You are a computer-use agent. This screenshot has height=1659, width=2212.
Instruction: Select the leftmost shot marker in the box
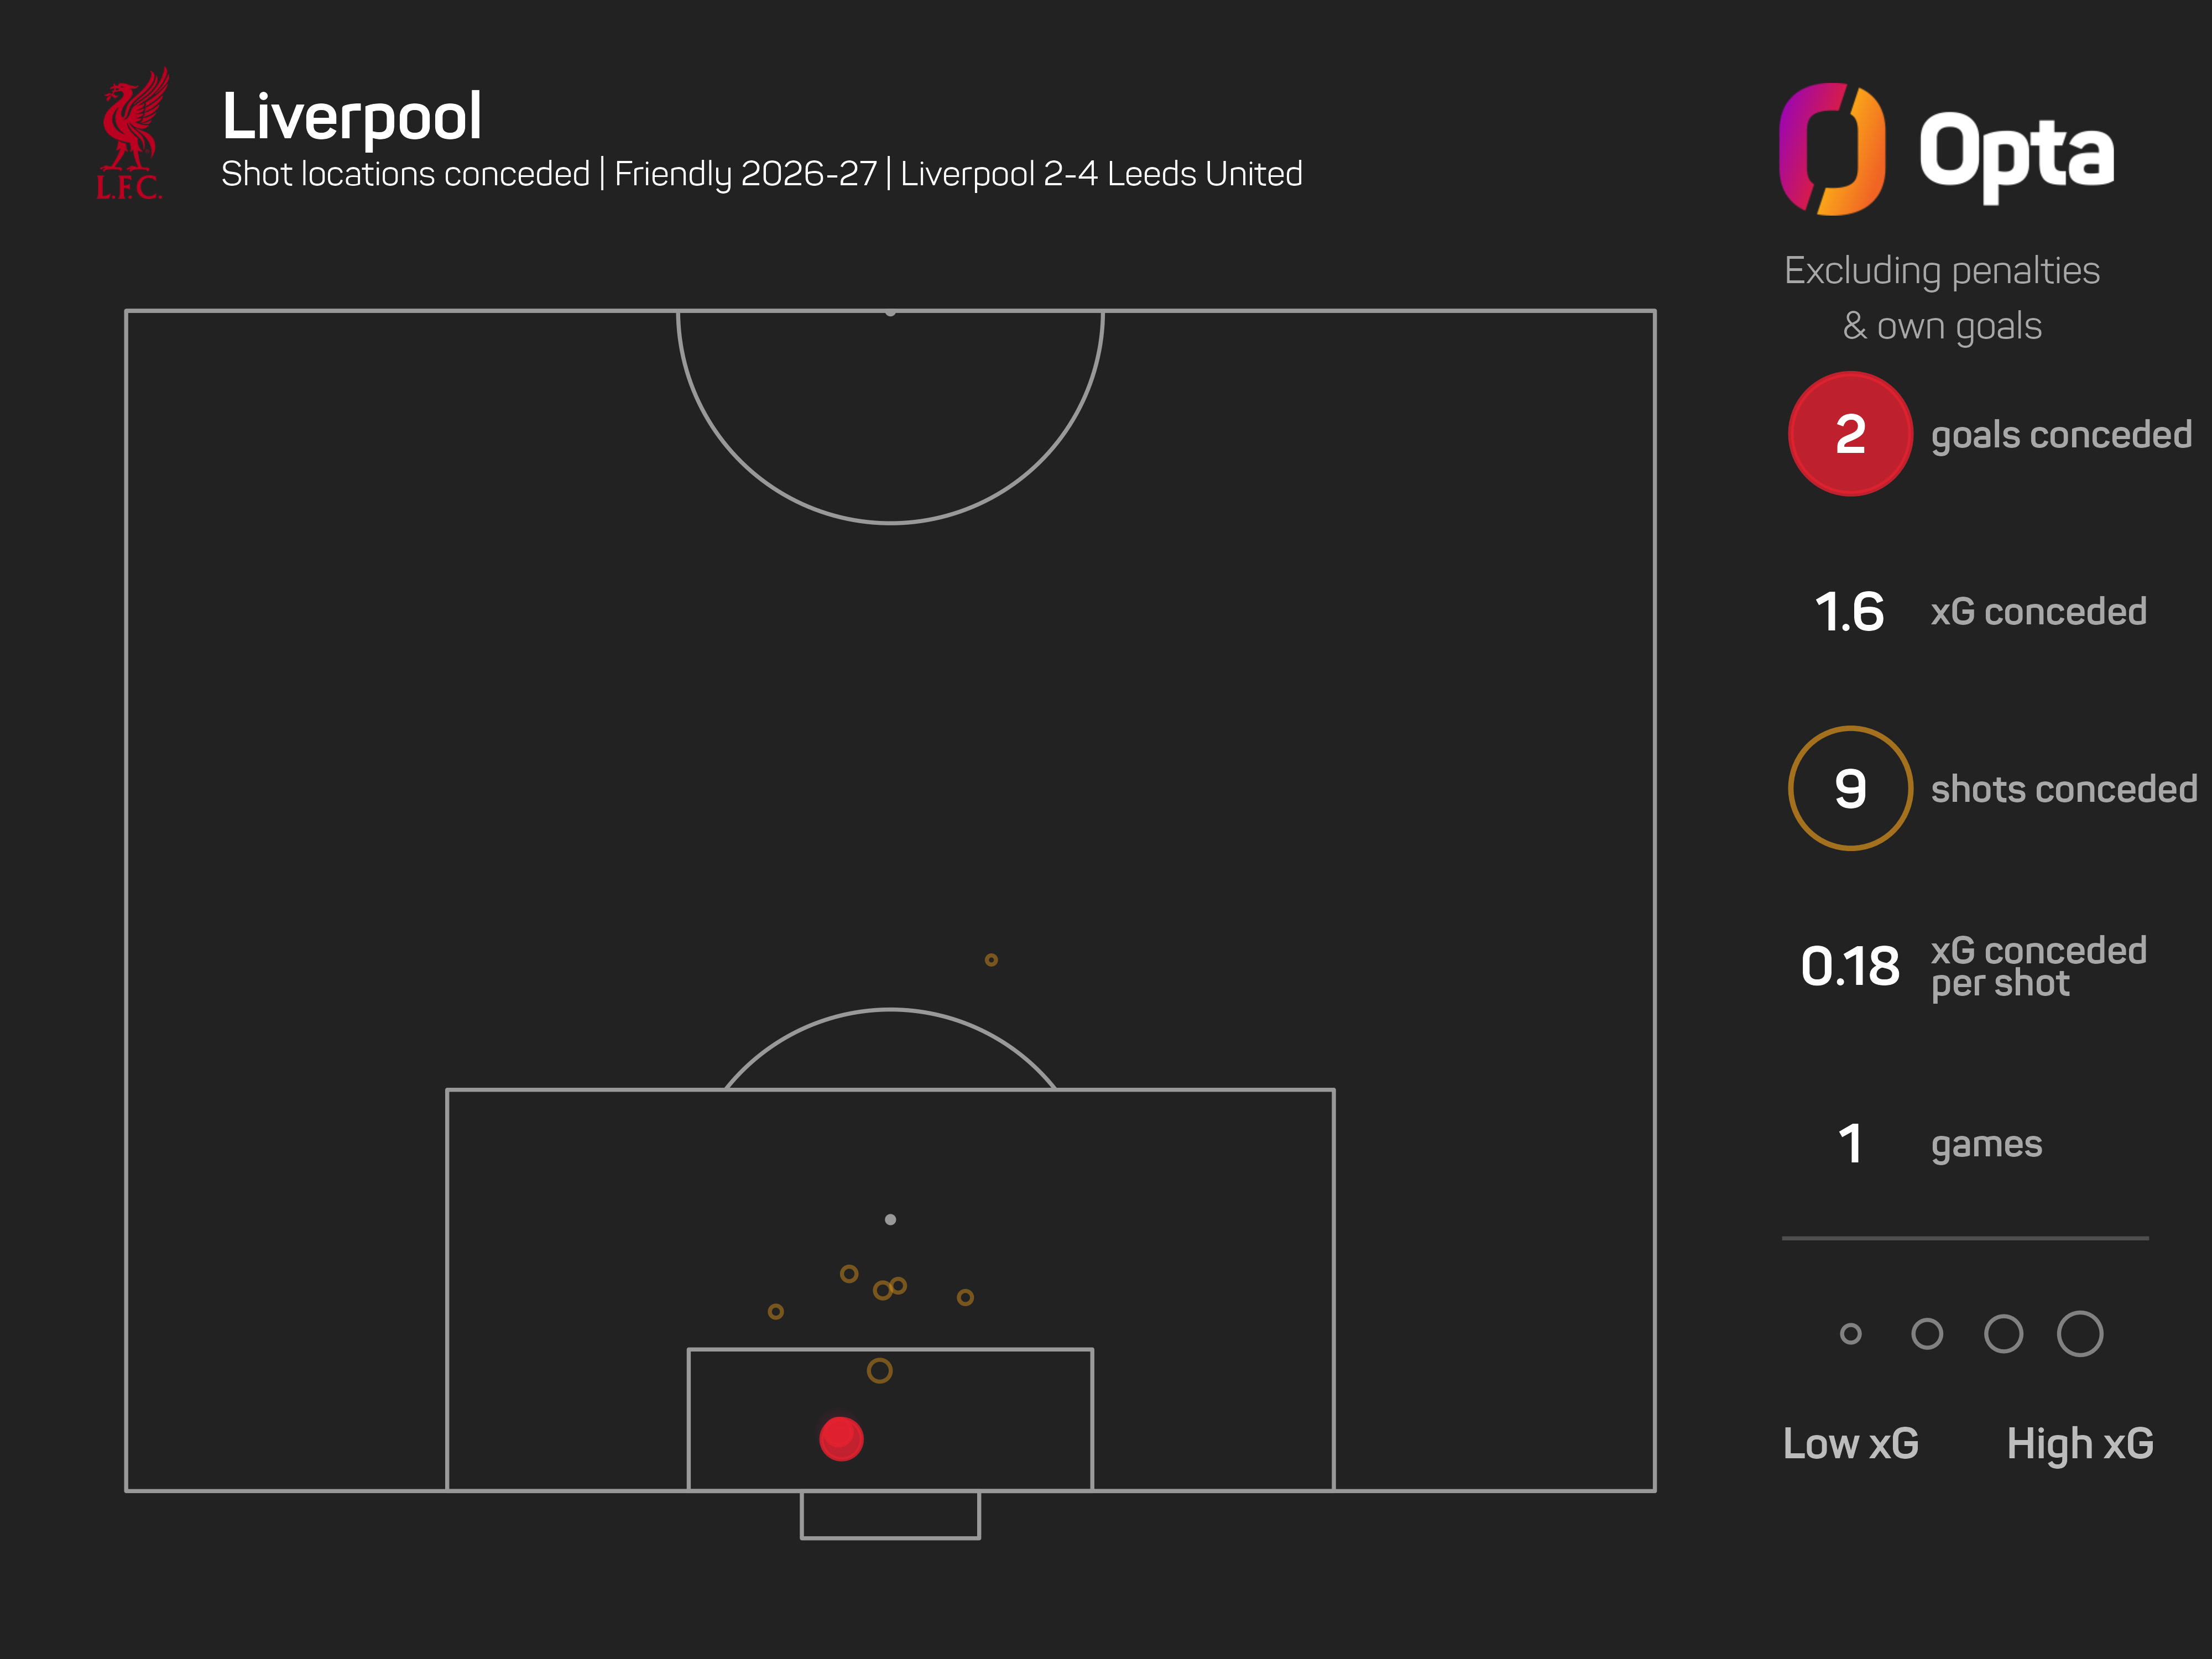tap(775, 1311)
